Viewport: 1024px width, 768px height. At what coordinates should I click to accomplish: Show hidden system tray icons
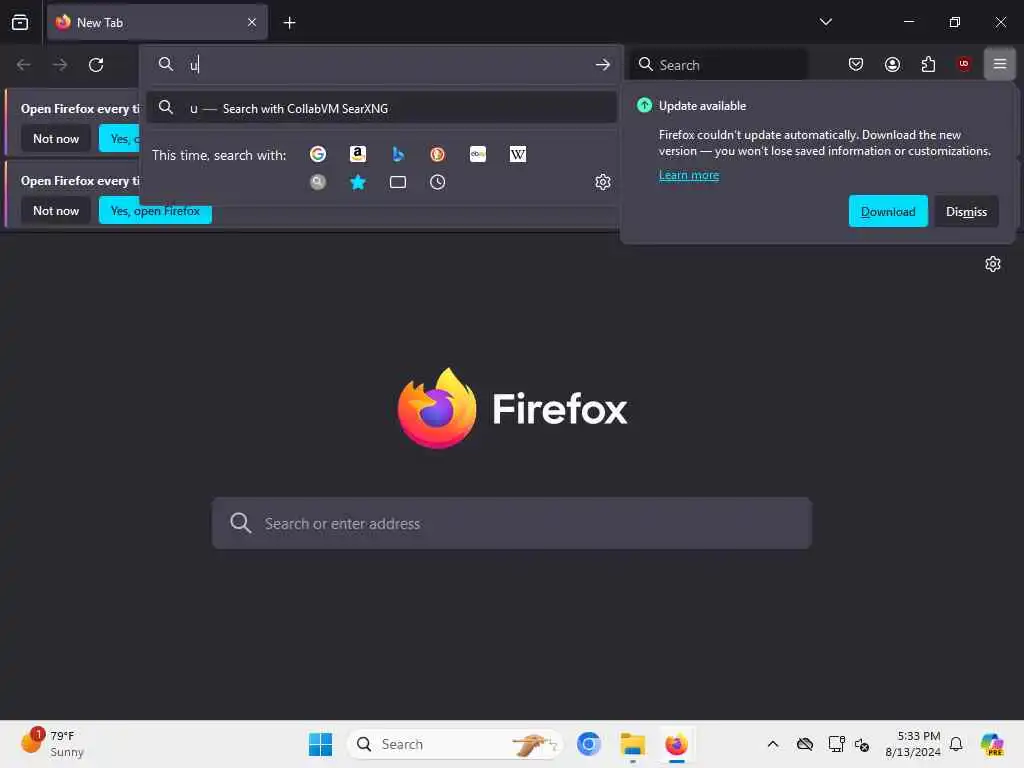coord(773,744)
